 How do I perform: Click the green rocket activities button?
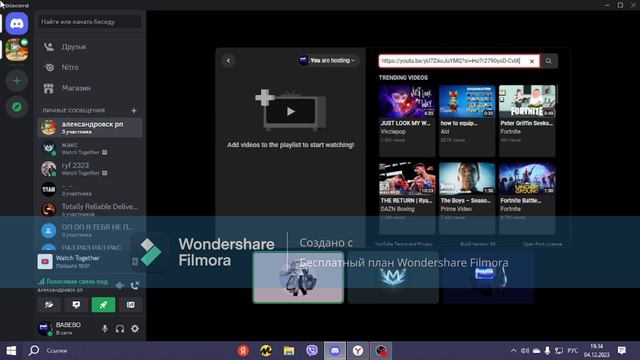point(103,304)
